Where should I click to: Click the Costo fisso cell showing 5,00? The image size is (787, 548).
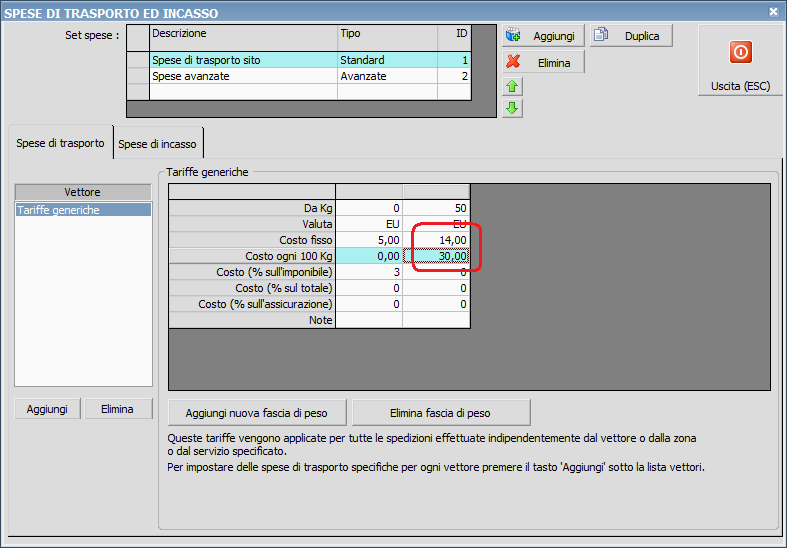tap(369, 240)
